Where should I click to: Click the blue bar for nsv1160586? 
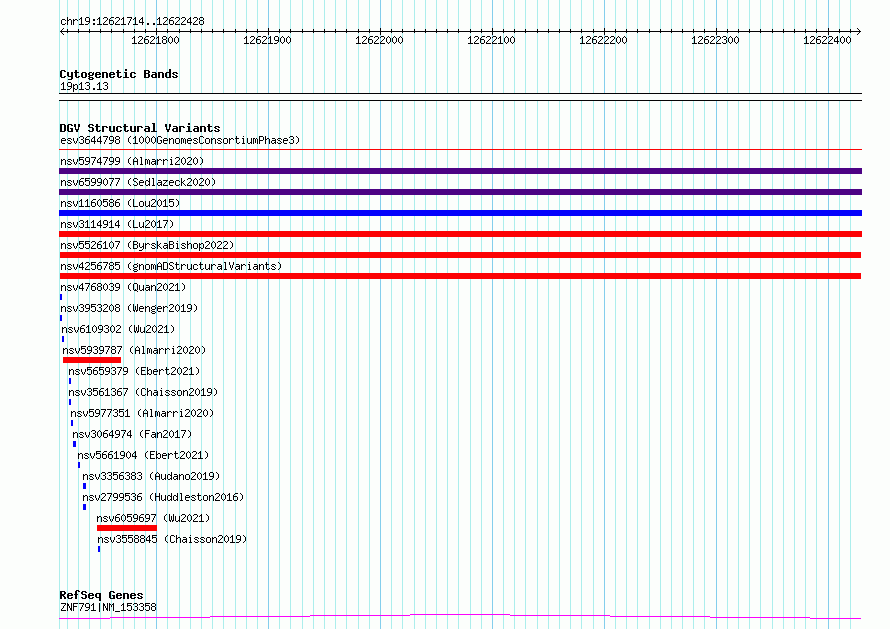[460, 213]
